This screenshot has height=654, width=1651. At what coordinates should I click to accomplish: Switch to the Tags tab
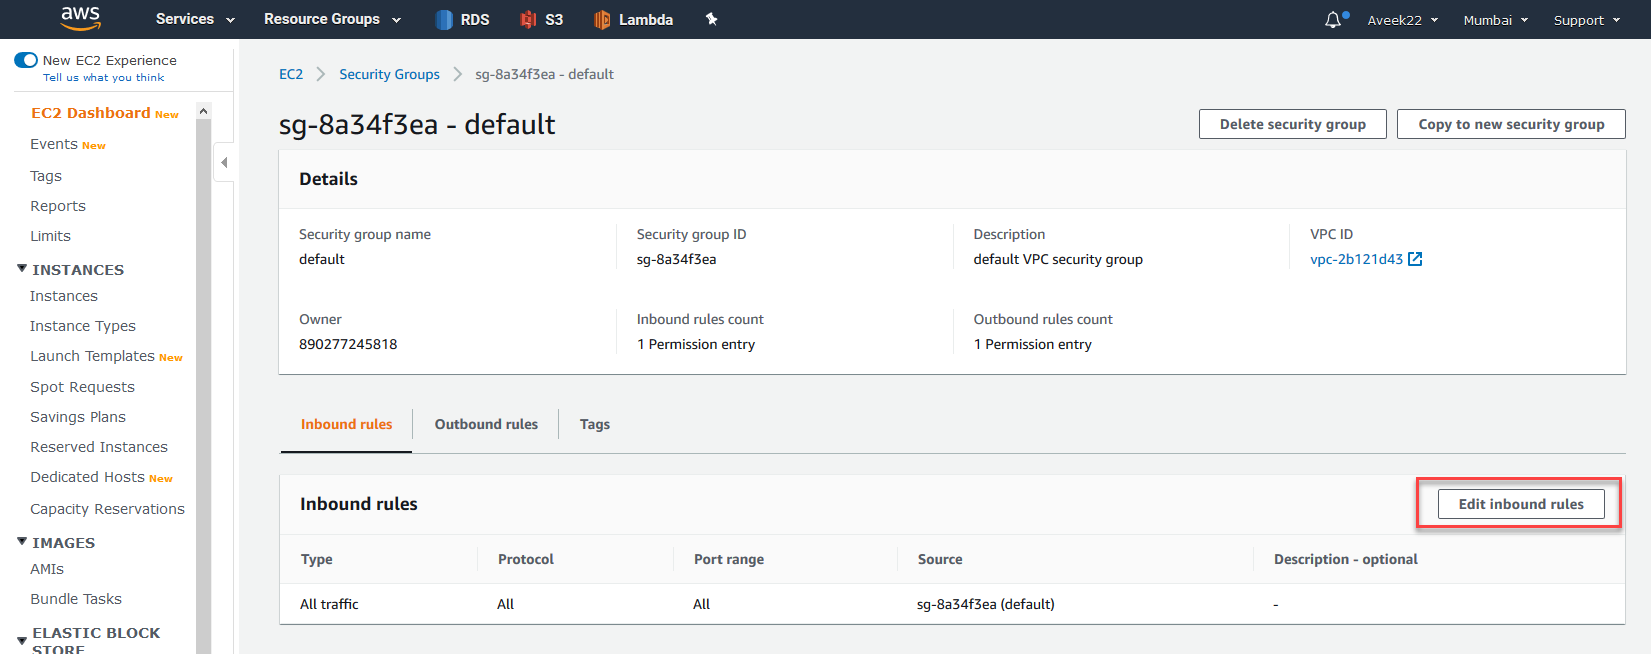595,424
